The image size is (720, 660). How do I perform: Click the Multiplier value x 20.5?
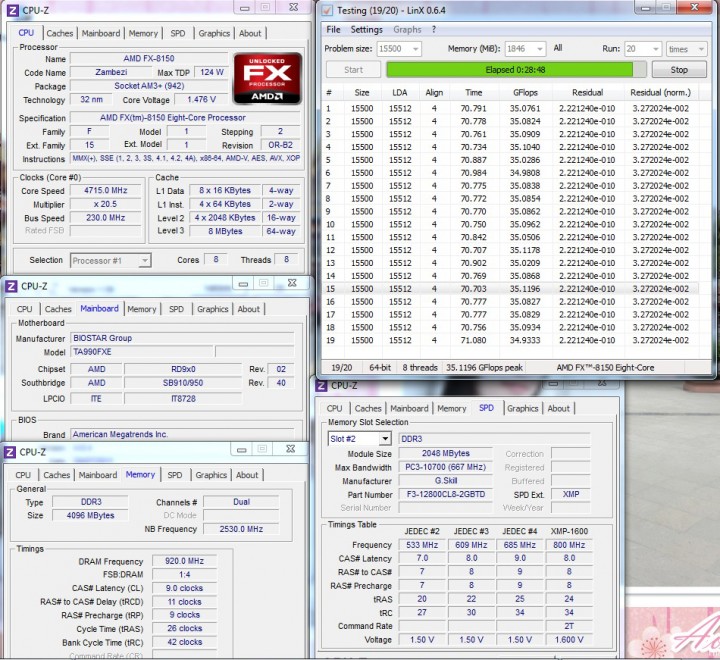106,204
